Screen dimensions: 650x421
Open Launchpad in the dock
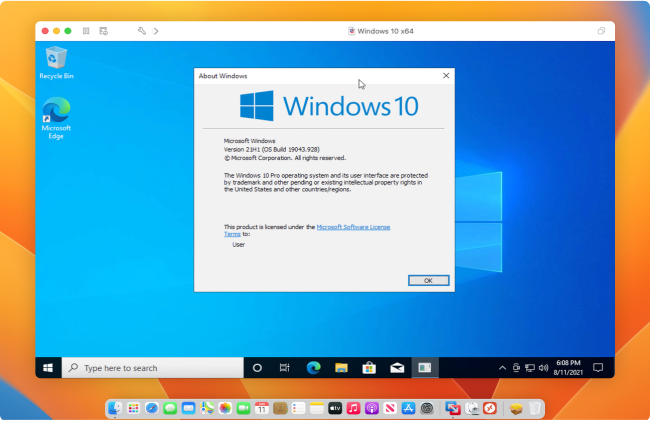pos(133,409)
